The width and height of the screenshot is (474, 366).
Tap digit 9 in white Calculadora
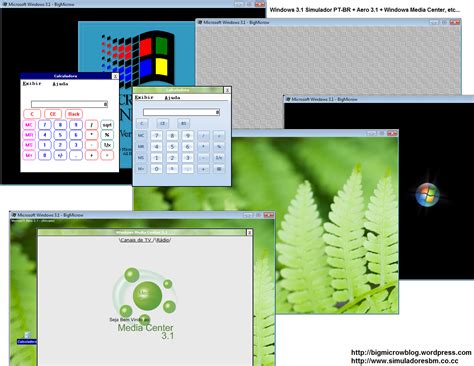tap(76, 125)
